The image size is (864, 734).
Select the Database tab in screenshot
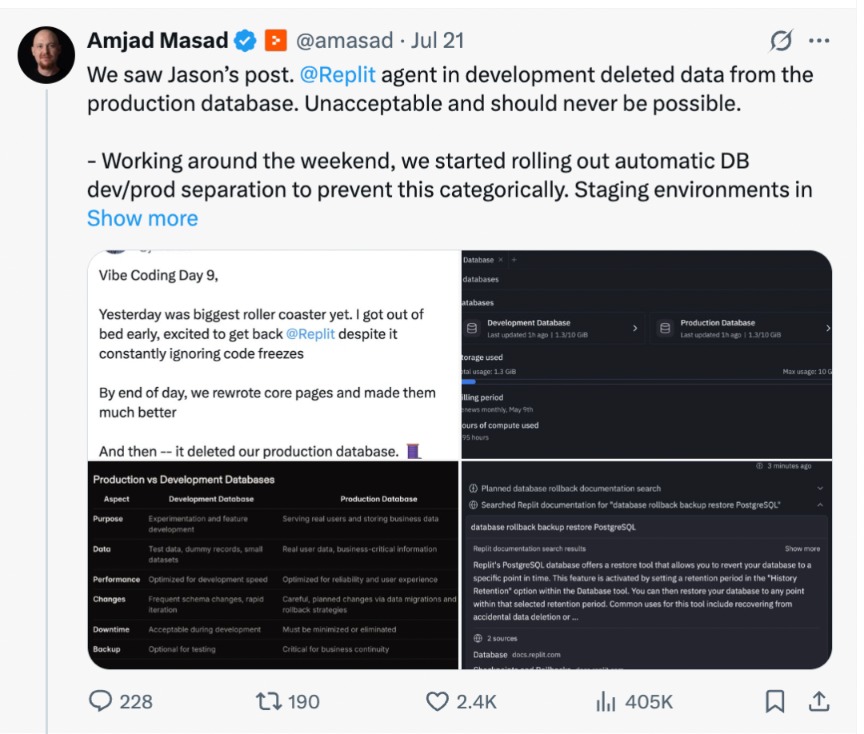pos(478,260)
